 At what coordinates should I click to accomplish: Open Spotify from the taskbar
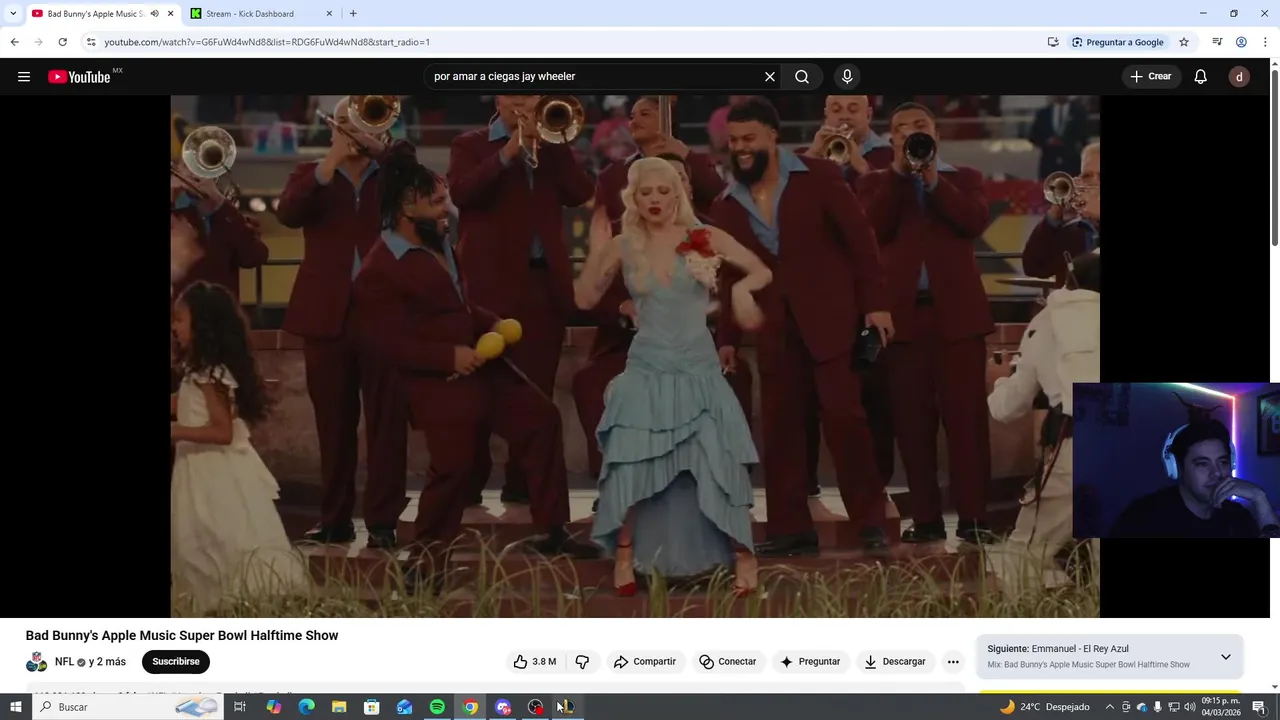(x=437, y=707)
